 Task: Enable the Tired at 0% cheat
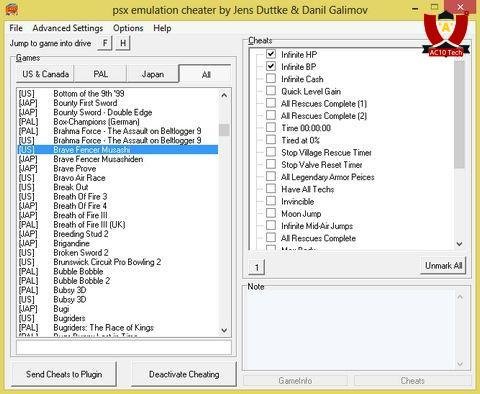(x=271, y=140)
